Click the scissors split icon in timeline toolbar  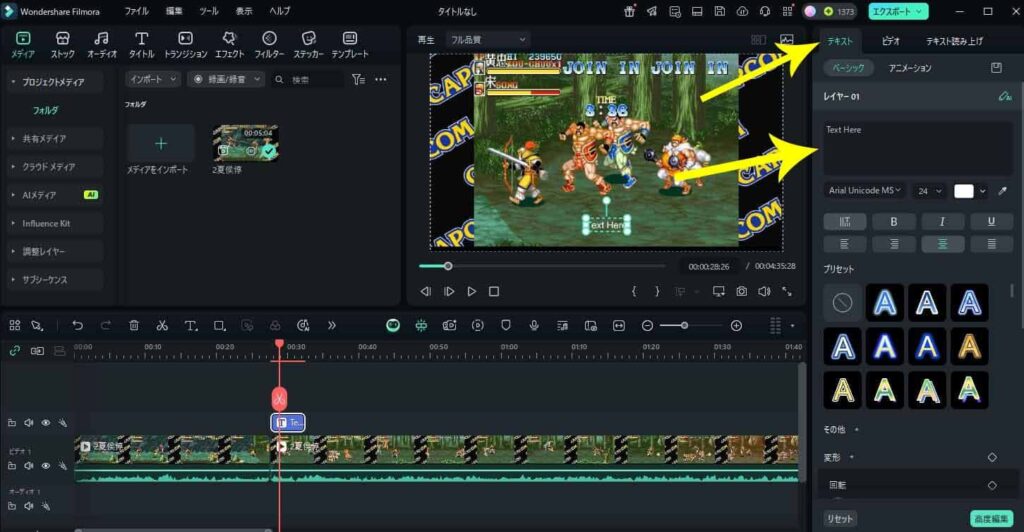point(162,325)
